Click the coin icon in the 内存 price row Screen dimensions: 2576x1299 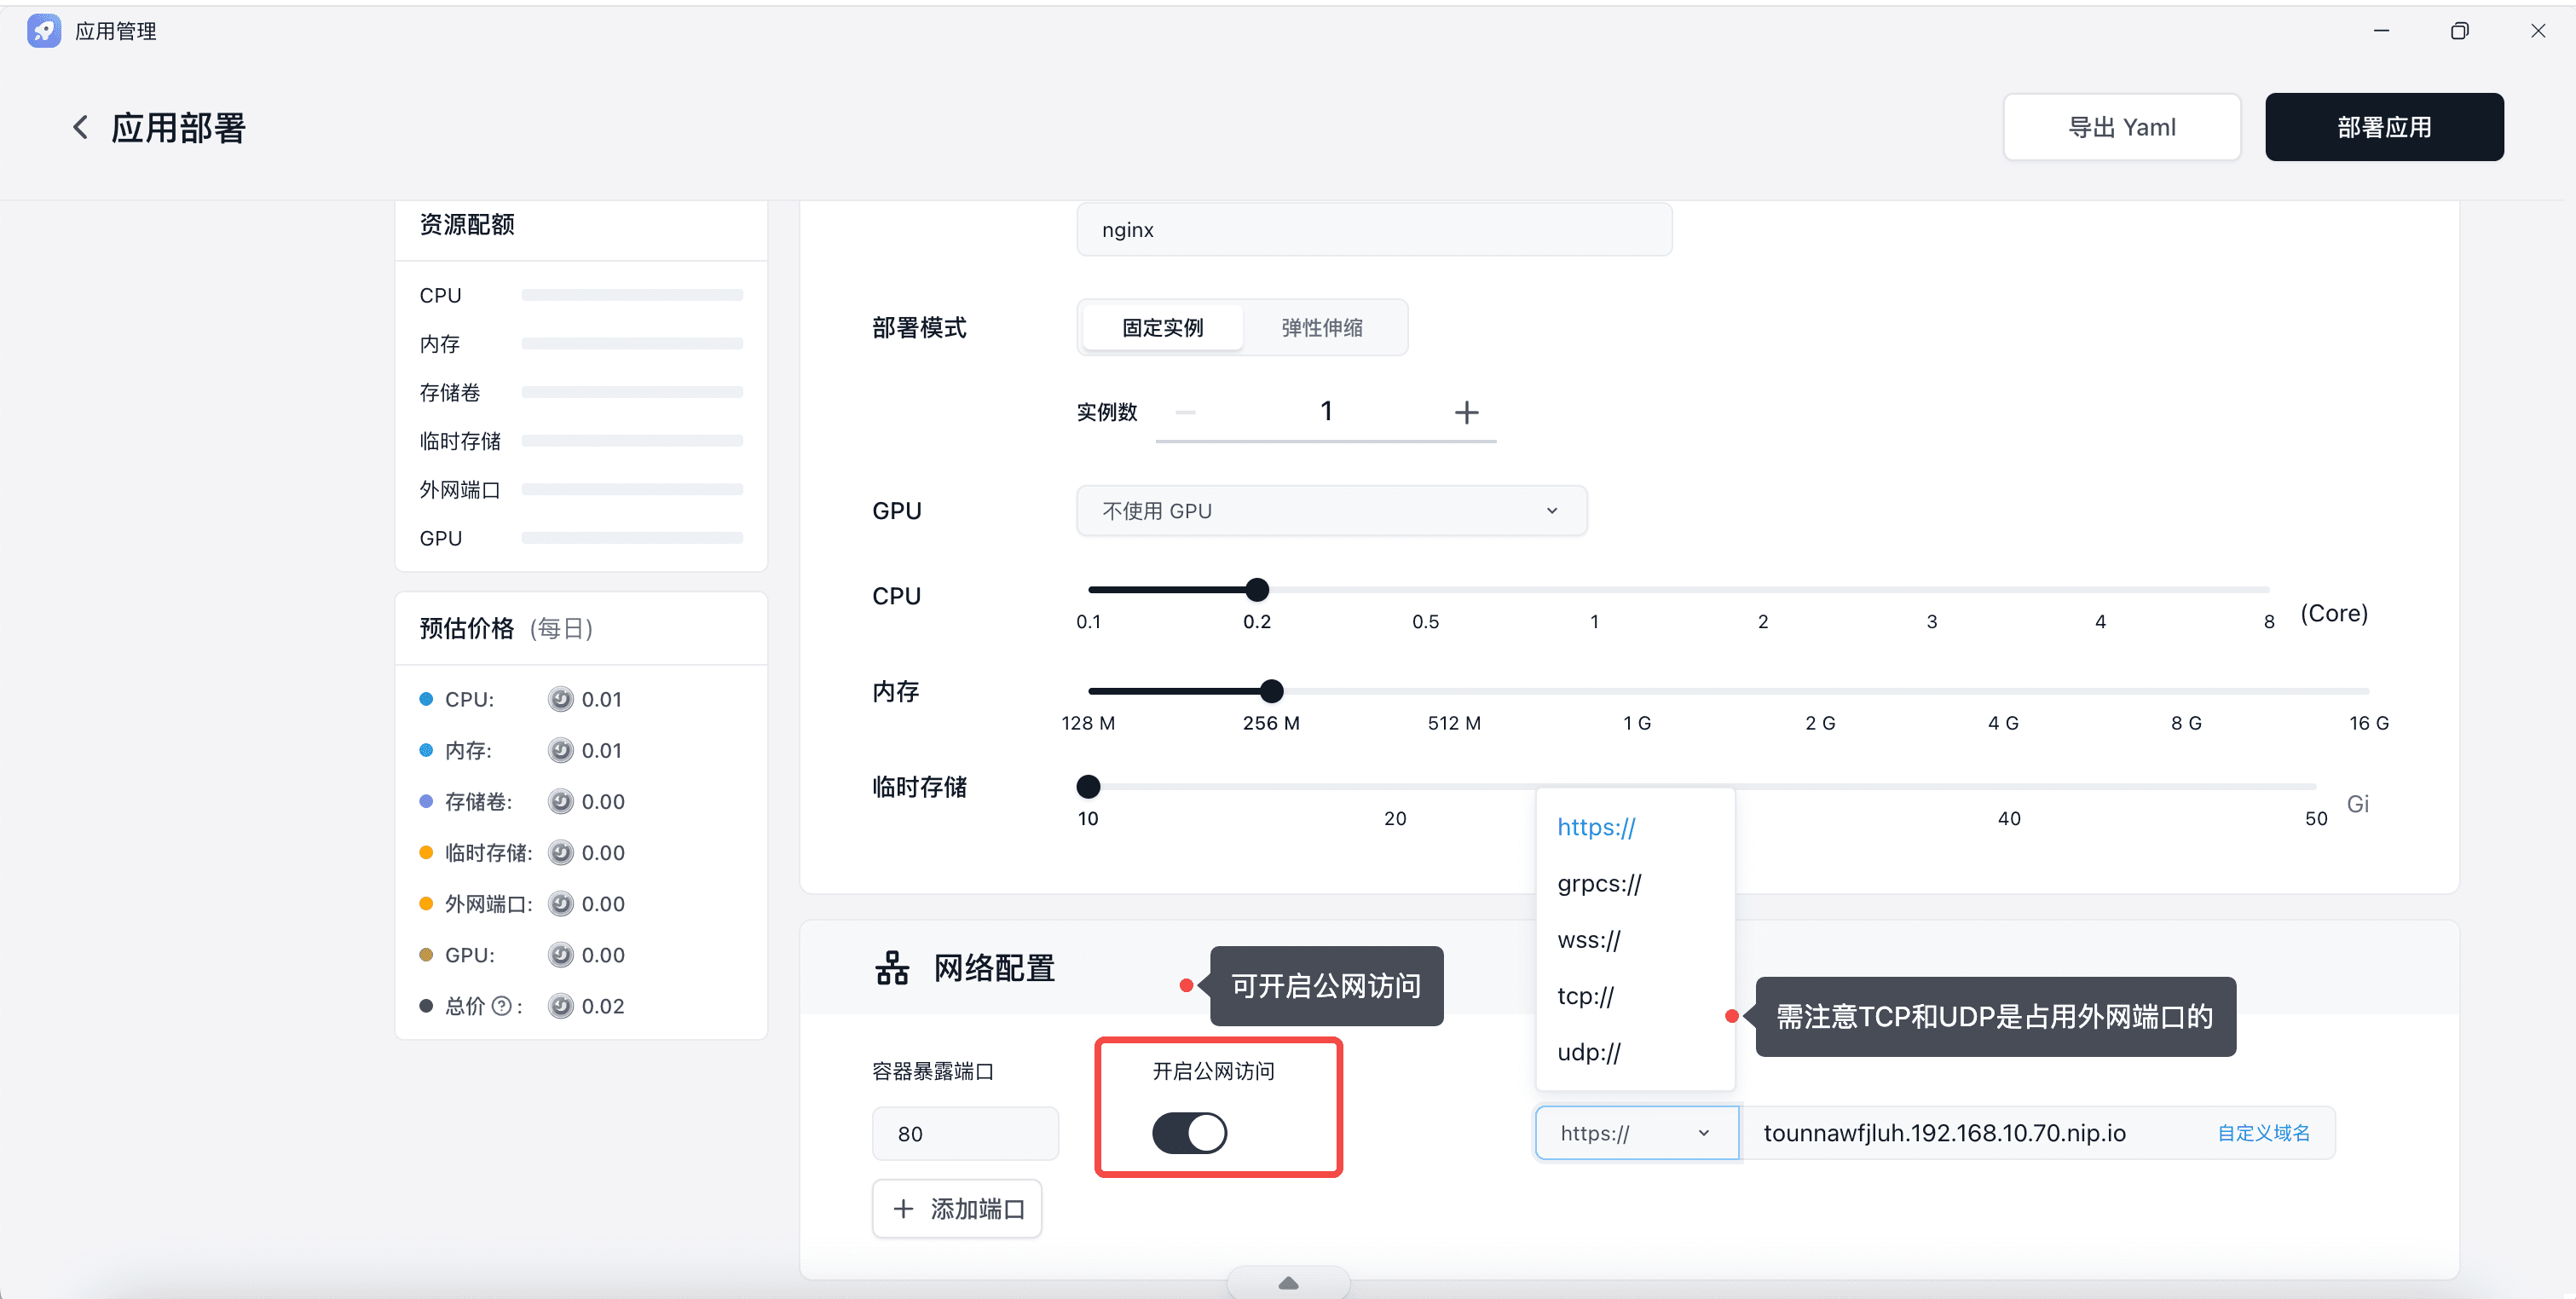tap(561, 750)
